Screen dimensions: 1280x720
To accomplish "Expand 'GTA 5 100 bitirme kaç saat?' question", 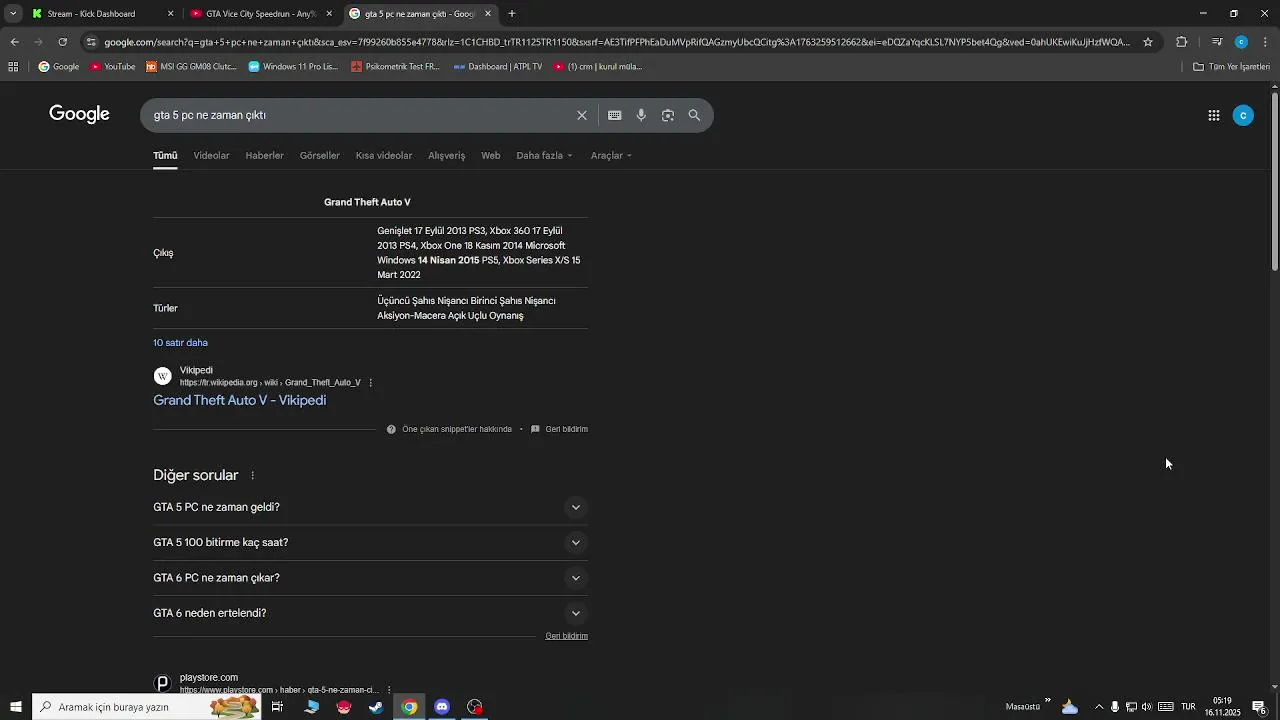I will 368,542.
